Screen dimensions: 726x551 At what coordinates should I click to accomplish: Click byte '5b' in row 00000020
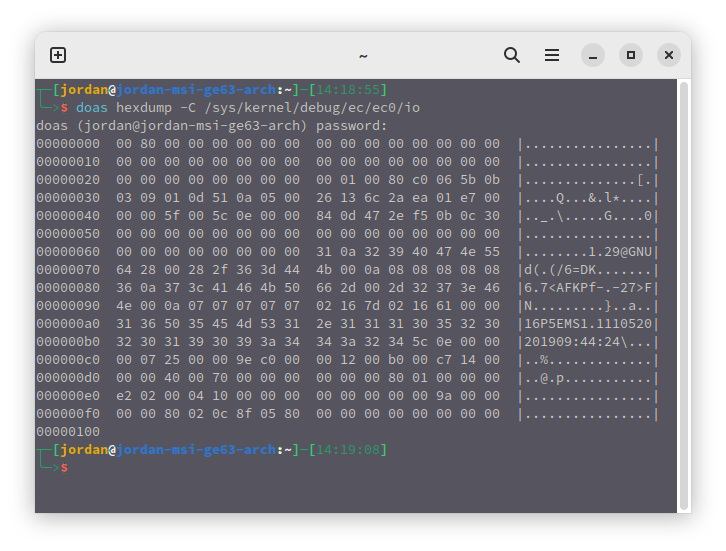click(x=468, y=180)
